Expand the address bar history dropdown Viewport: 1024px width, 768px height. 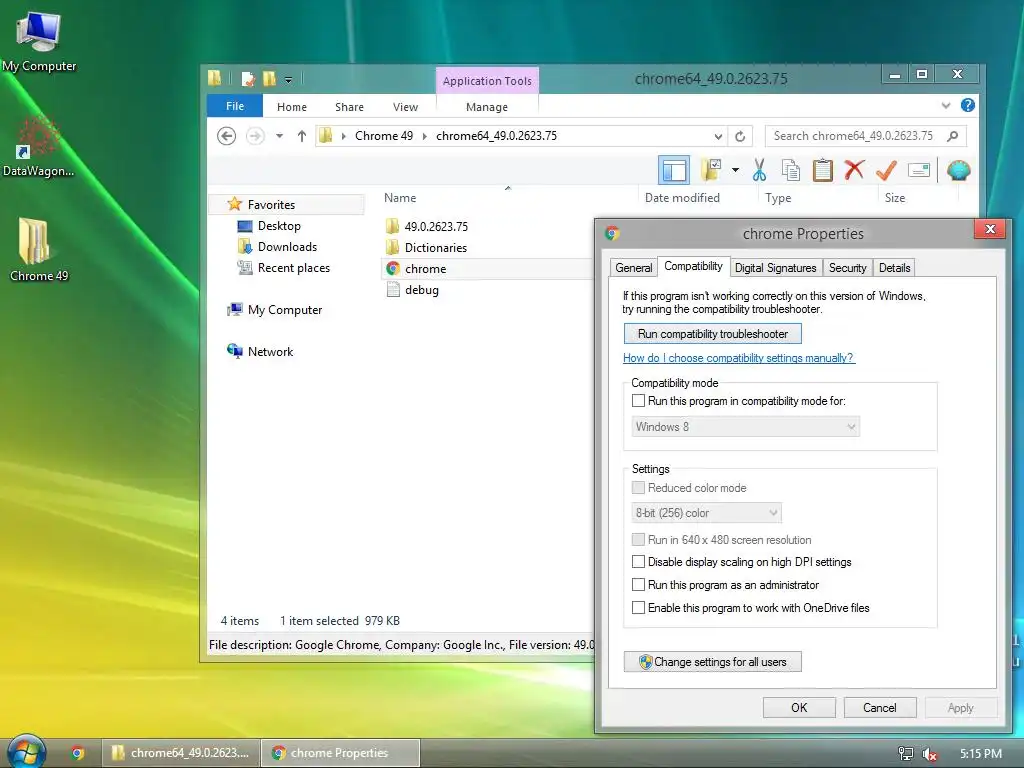pyautogui.click(x=718, y=136)
